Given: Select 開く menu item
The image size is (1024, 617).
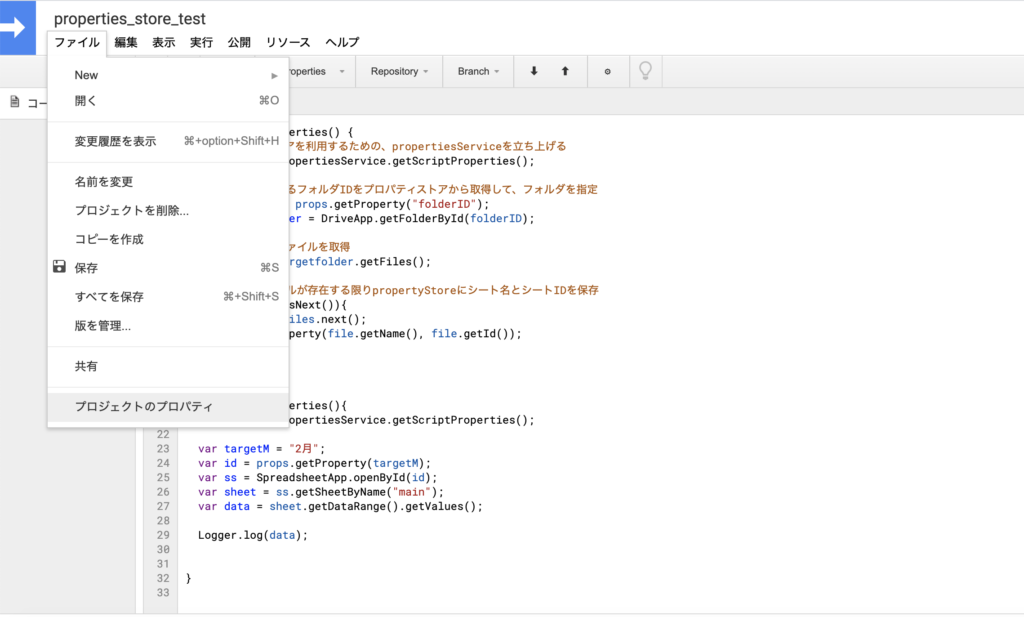Looking at the screenshot, I should (168, 101).
